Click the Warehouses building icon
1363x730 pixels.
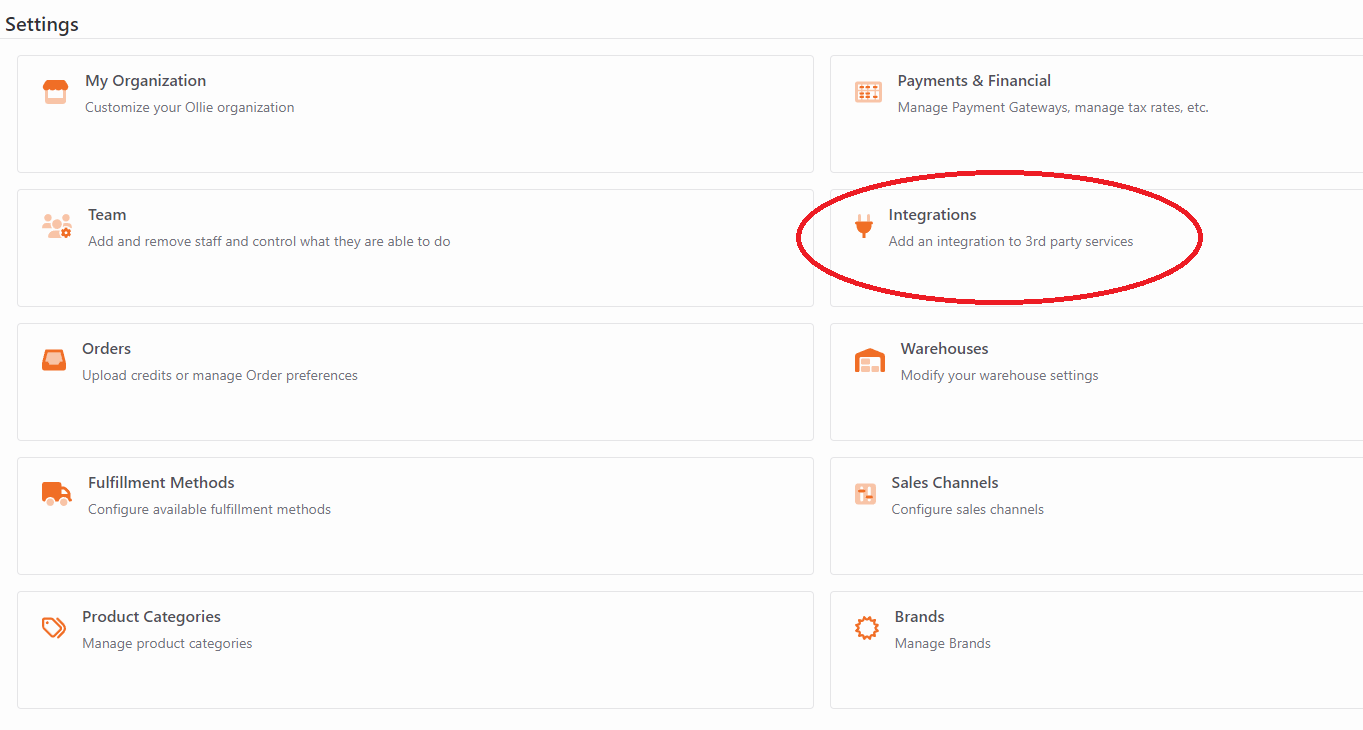click(870, 360)
